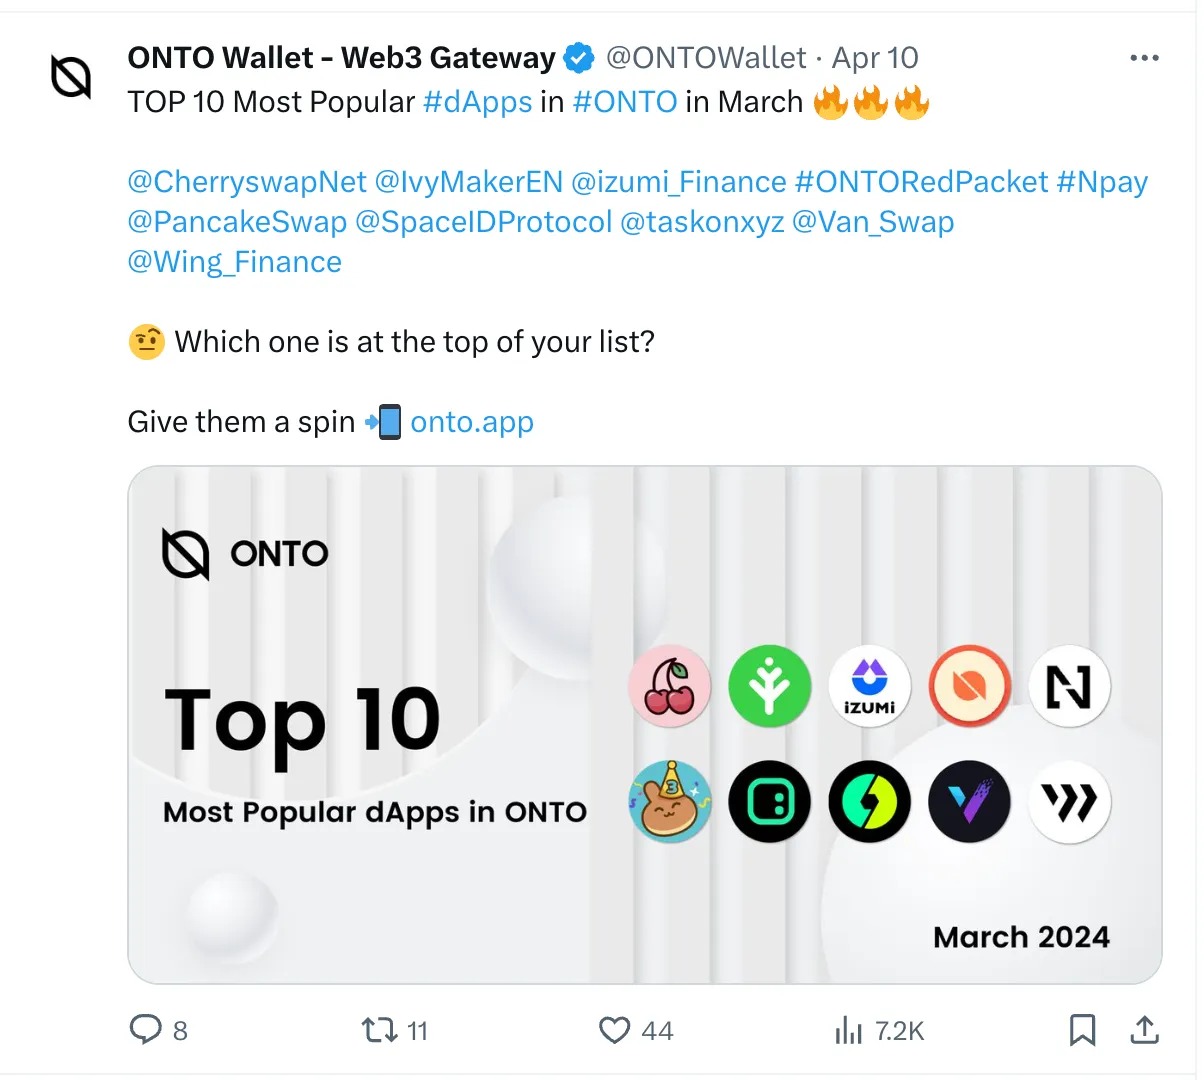The width and height of the screenshot is (1204, 1080).
Task: Click the ONTO Wallet display name
Action: 341,58
